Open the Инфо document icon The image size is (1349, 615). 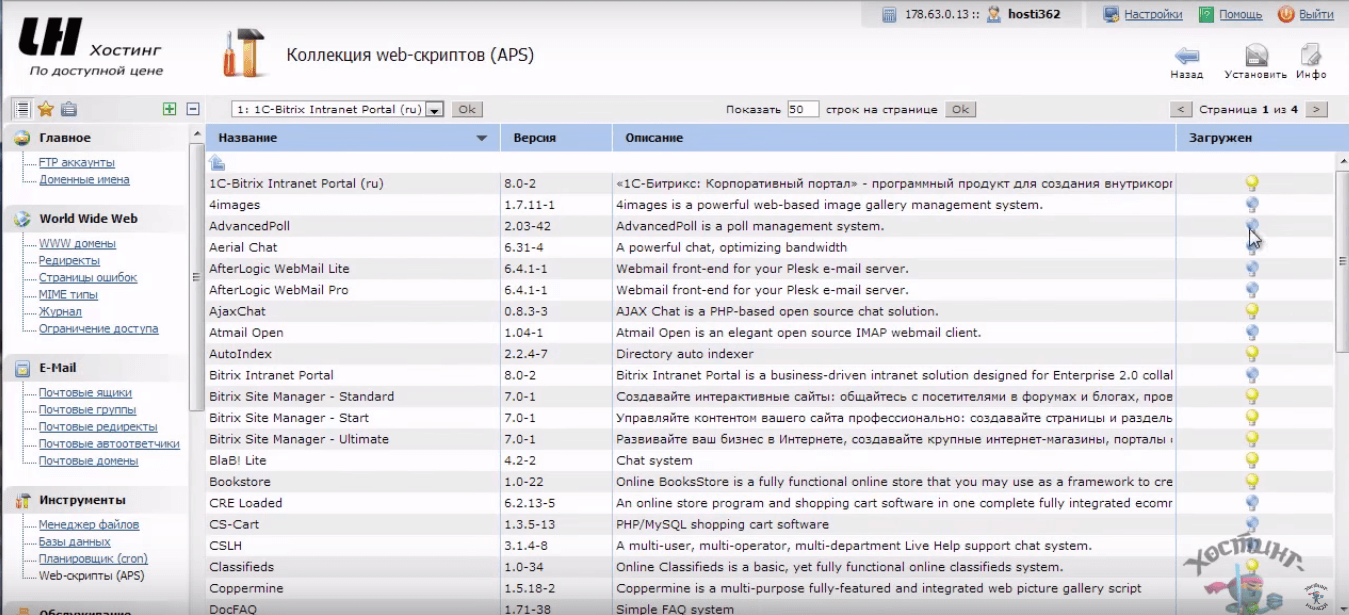click(x=1310, y=56)
